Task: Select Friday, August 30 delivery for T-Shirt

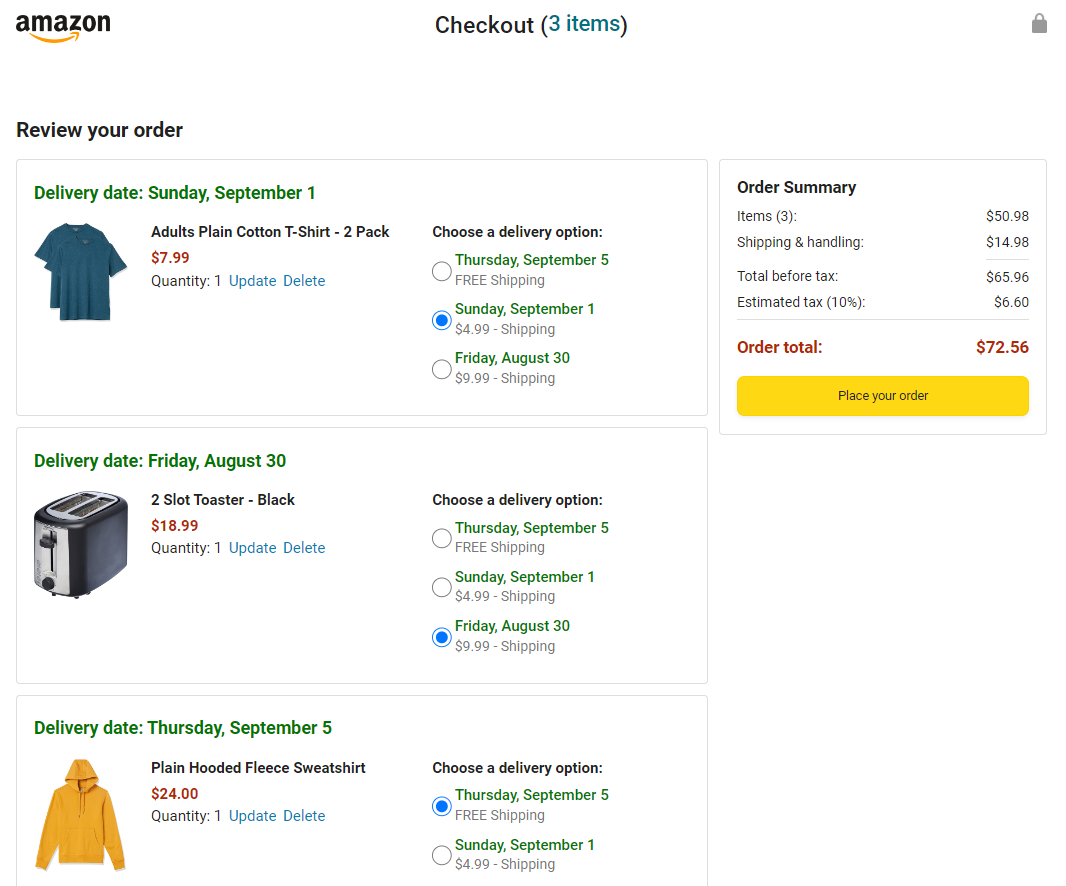Action: click(x=442, y=369)
